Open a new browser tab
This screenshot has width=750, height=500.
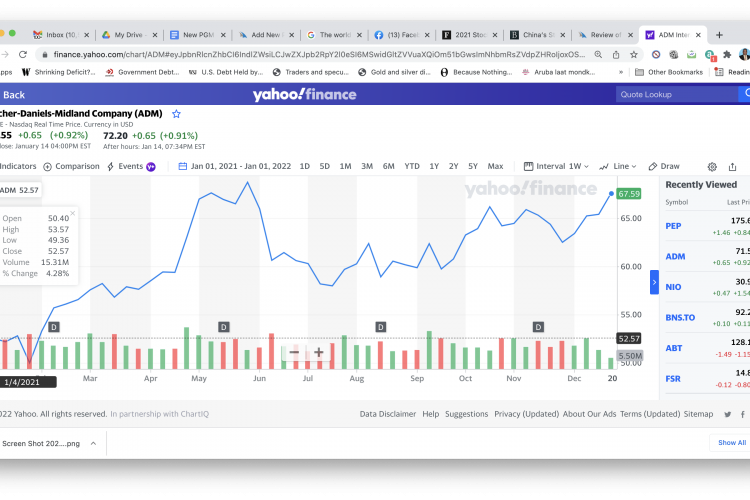pos(719,35)
